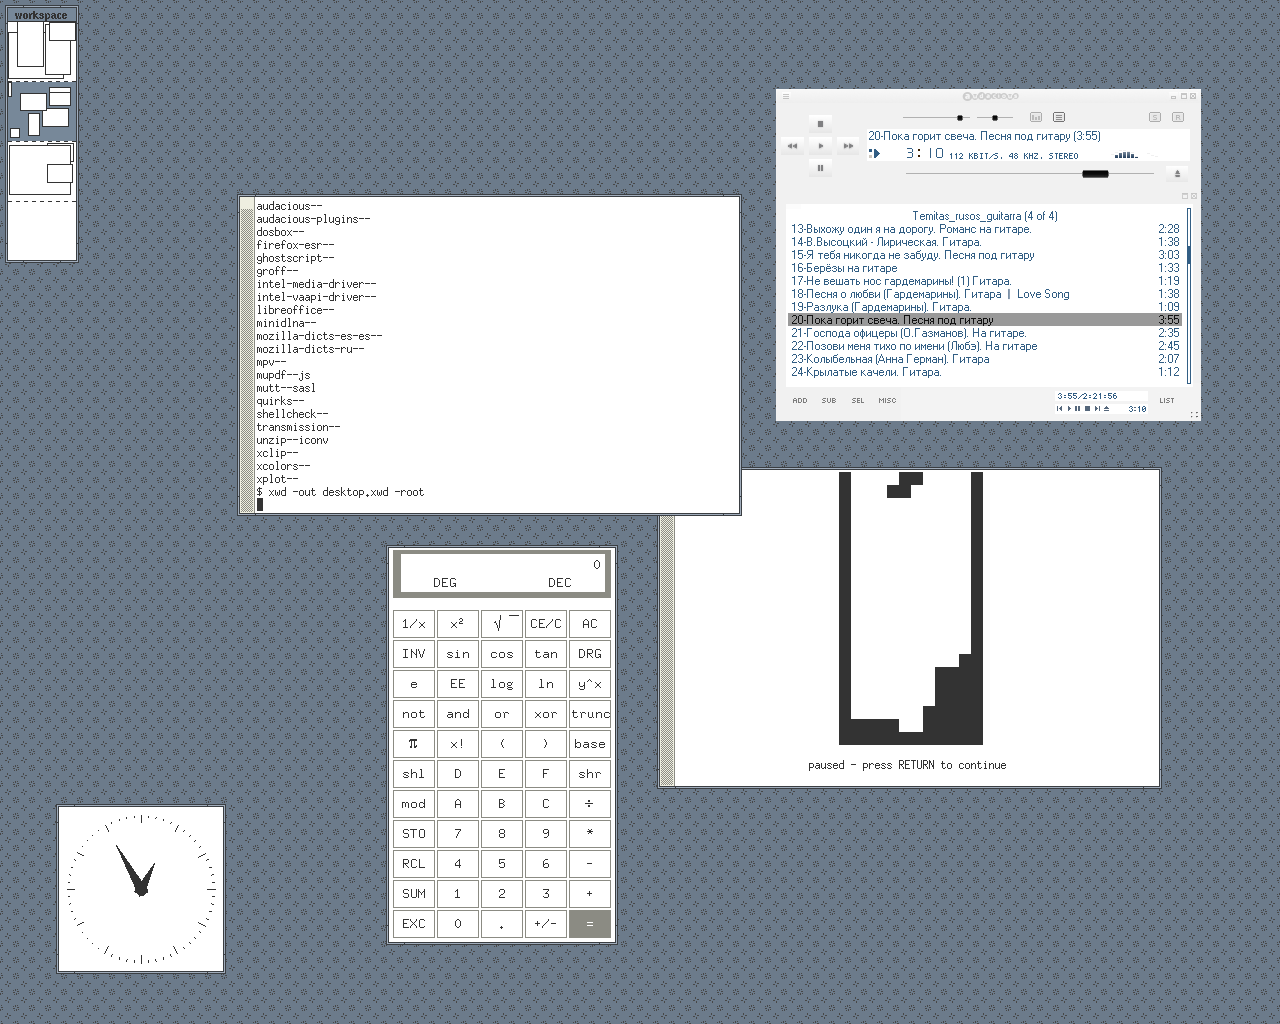Open the playlist LIST menu

1167,400
